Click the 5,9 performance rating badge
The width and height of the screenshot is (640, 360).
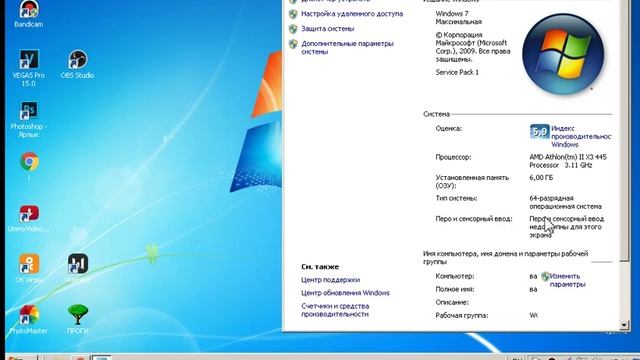(x=539, y=131)
